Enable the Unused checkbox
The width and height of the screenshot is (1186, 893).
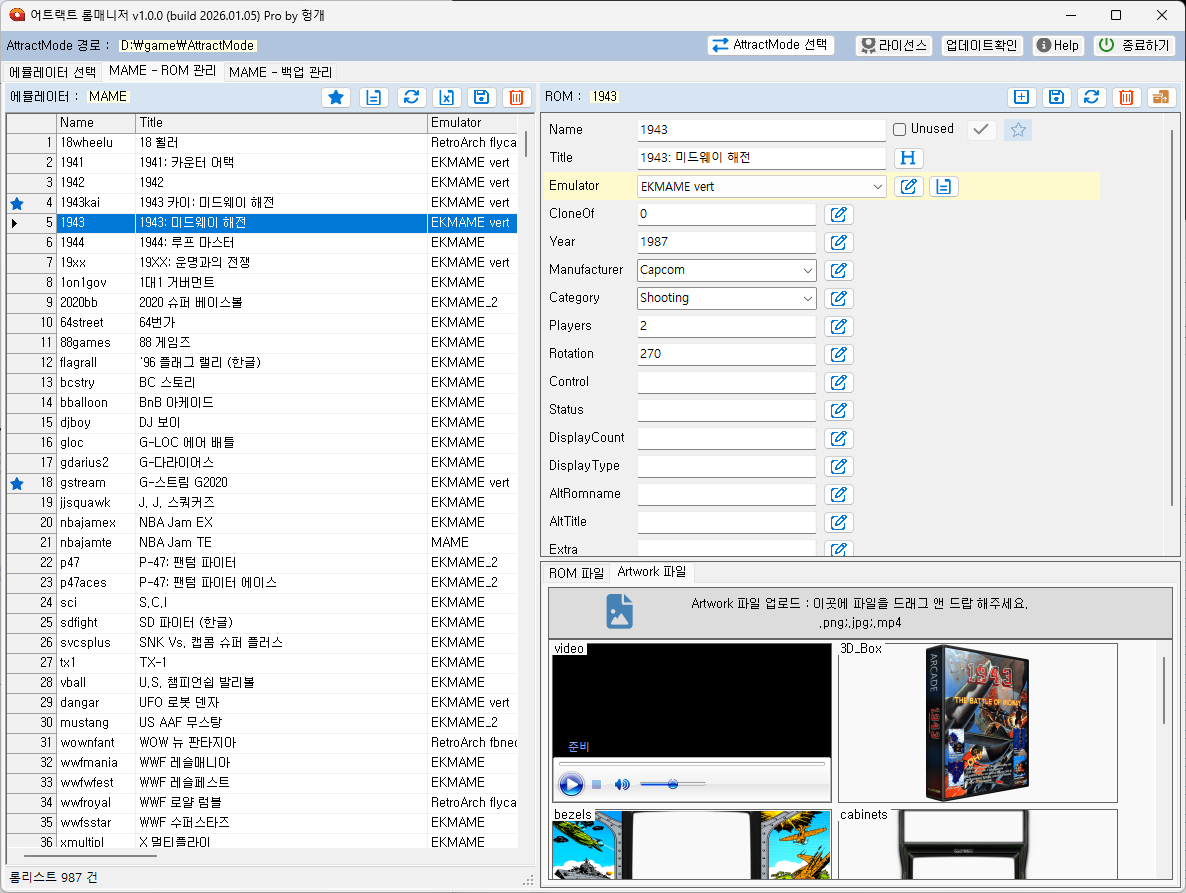click(x=899, y=129)
